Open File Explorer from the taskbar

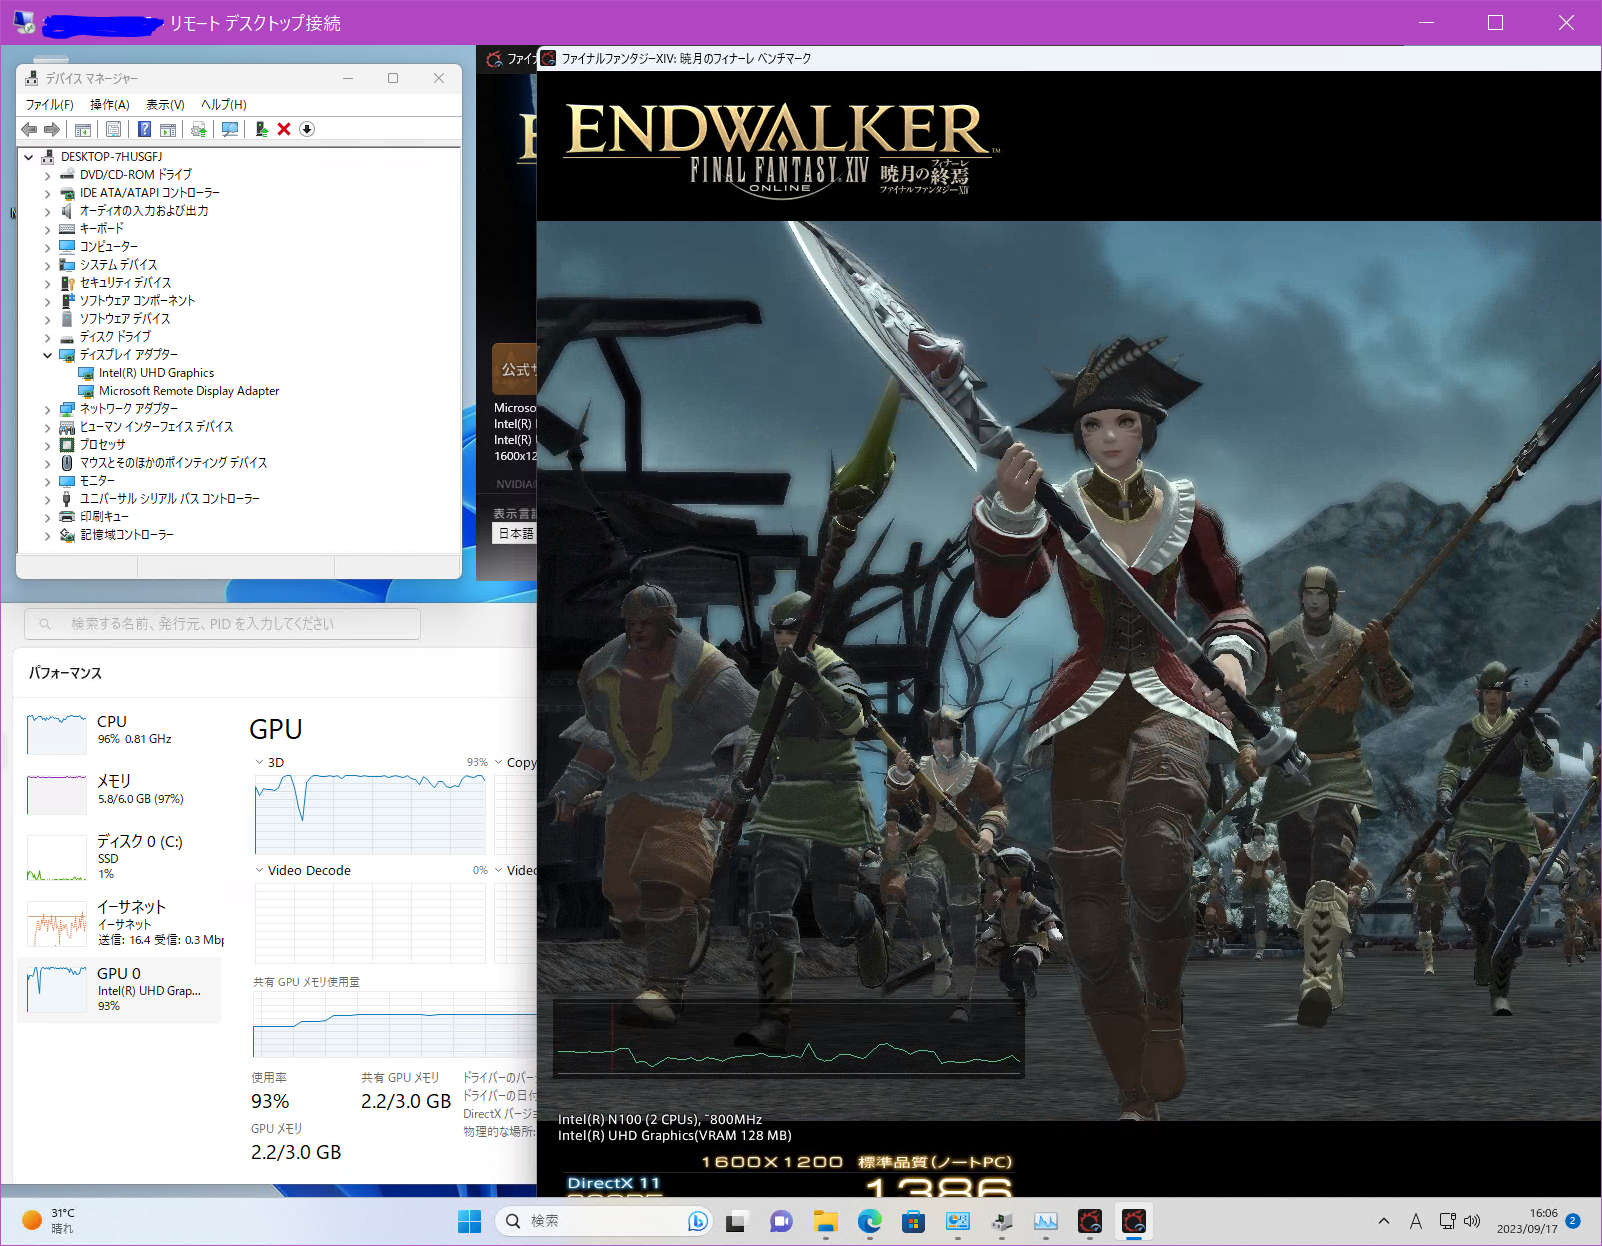[825, 1221]
